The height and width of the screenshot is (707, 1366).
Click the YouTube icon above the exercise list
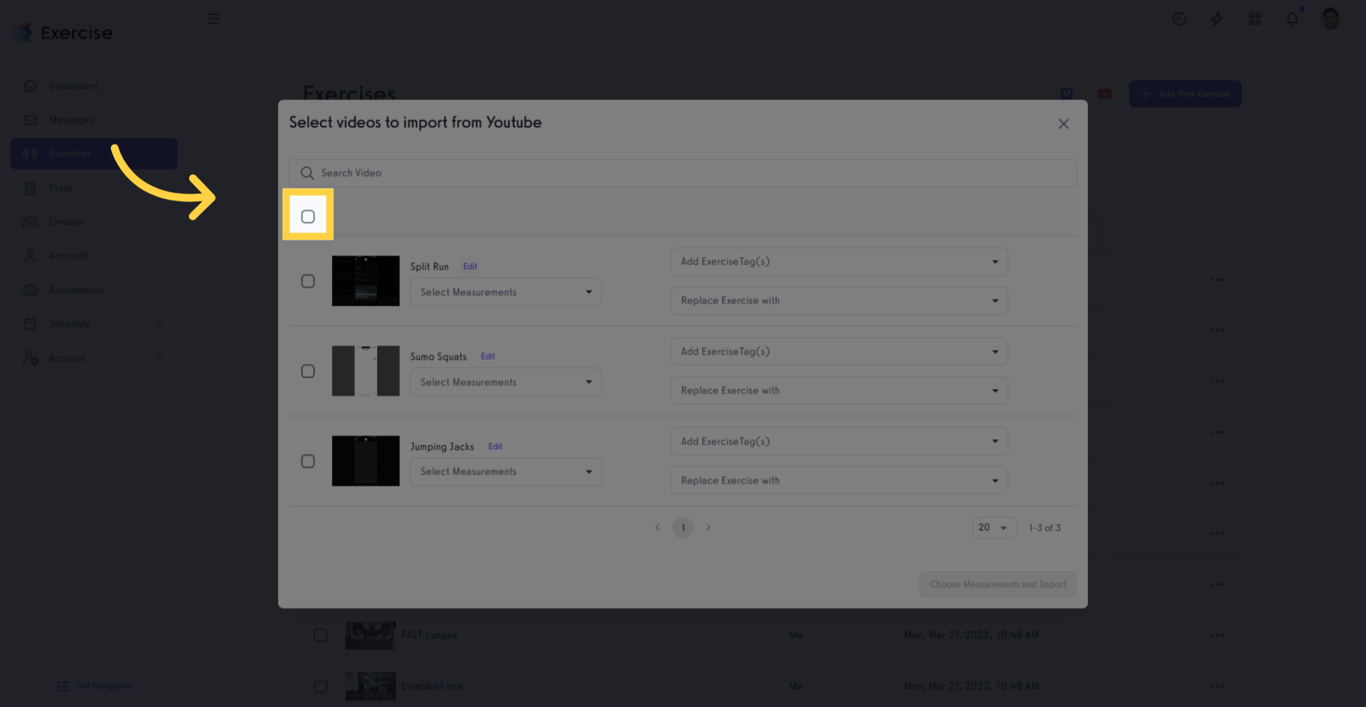click(x=1104, y=92)
